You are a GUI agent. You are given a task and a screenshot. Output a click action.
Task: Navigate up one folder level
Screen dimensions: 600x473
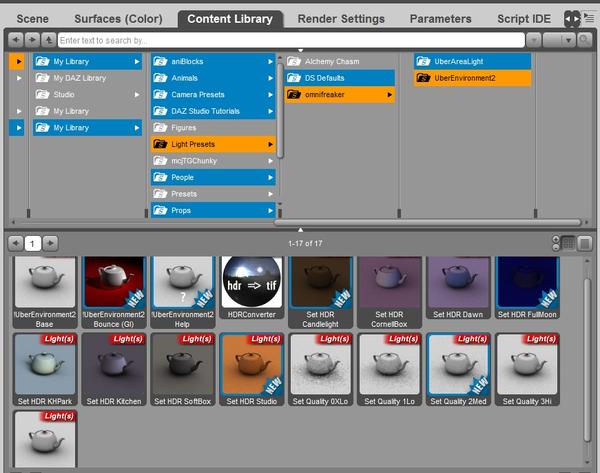(49, 40)
